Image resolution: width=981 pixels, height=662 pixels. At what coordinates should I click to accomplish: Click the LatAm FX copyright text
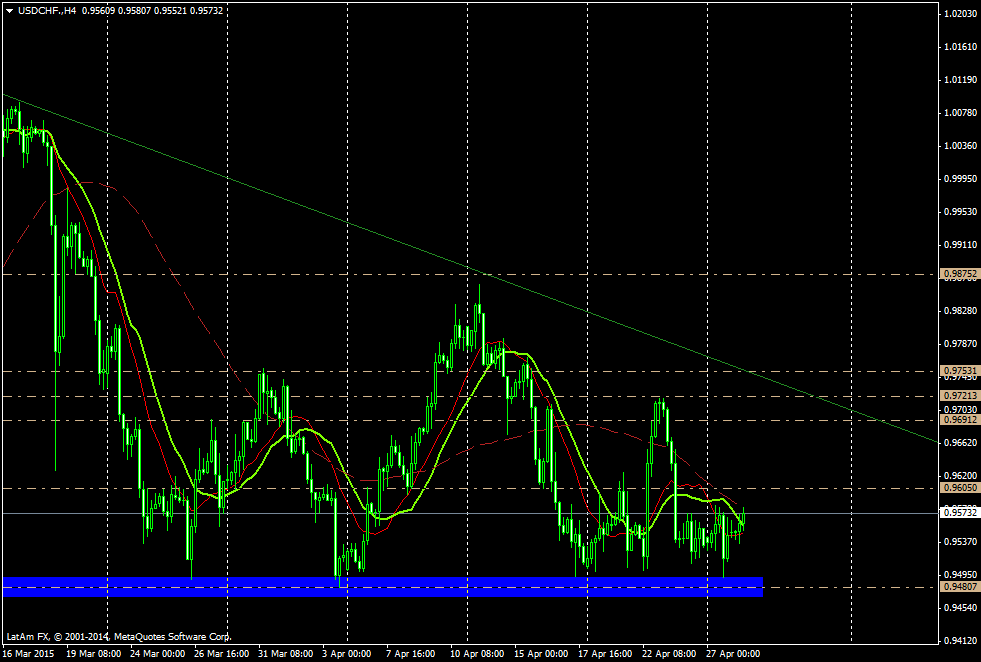coord(118,636)
